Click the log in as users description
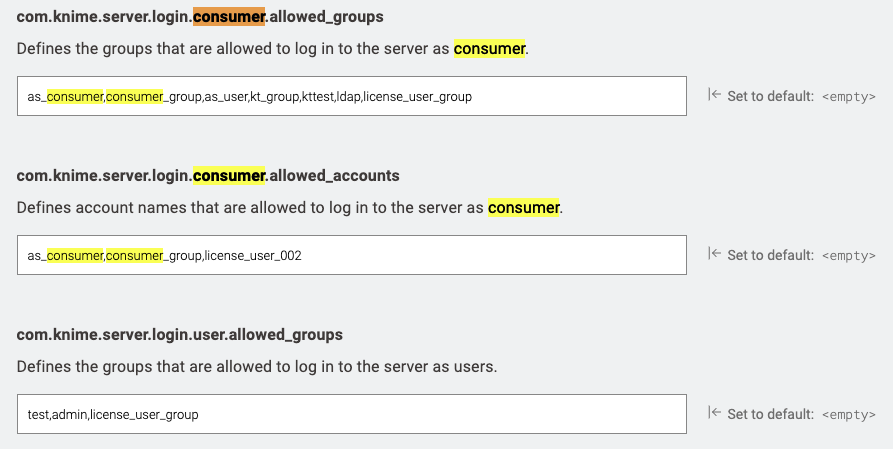Image resolution: width=893 pixels, height=449 pixels. tap(257, 366)
